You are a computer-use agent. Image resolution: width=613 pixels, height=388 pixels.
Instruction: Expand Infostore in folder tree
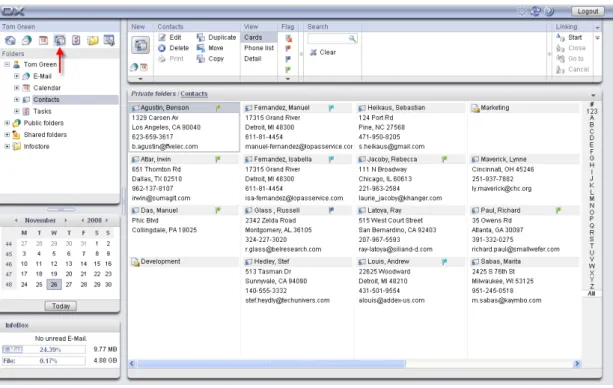click(7, 147)
